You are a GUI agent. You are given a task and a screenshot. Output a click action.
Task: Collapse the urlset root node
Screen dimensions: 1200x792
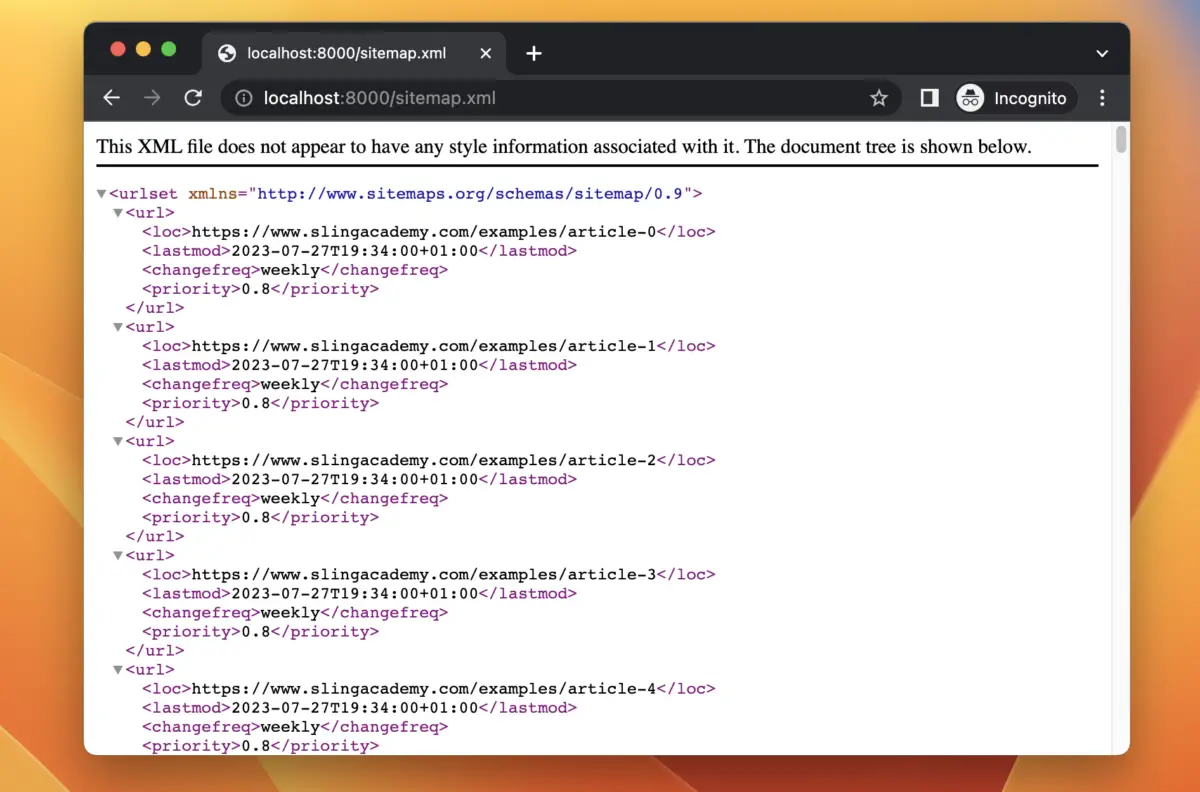tap(101, 194)
